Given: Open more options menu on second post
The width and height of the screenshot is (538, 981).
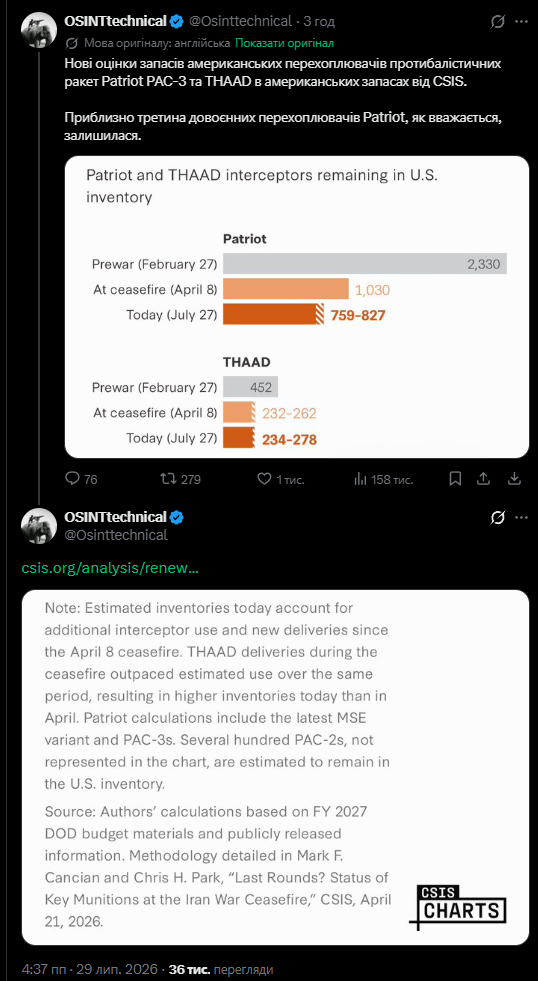Looking at the screenshot, I should (521, 518).
